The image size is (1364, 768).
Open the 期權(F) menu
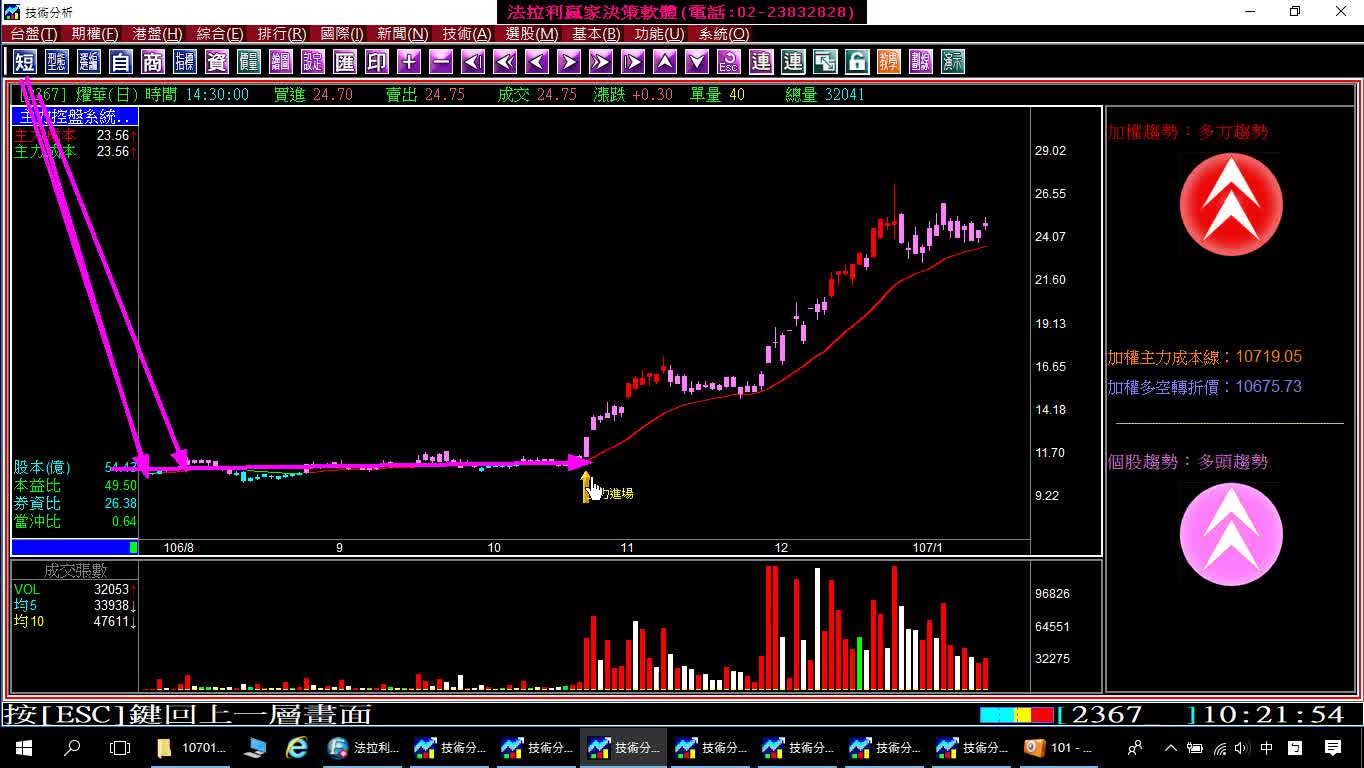click(x=95, y=34)
